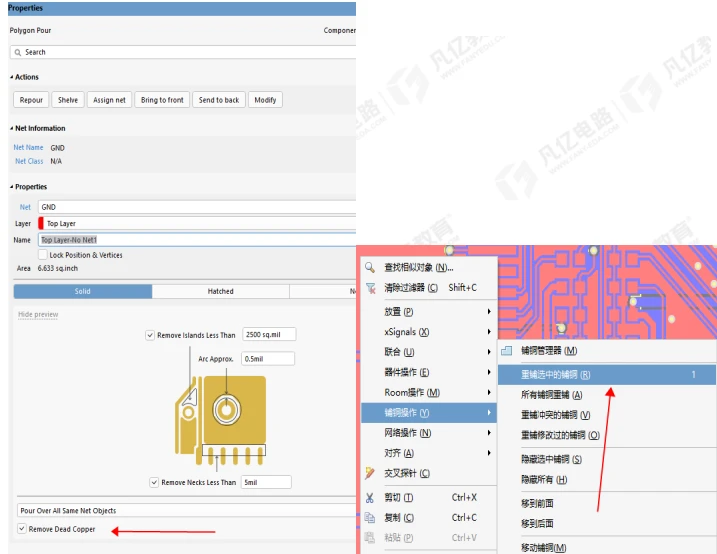Choose 所有铺铜重铺 (A) entry

pyautogui.click(x=607, y=395)
